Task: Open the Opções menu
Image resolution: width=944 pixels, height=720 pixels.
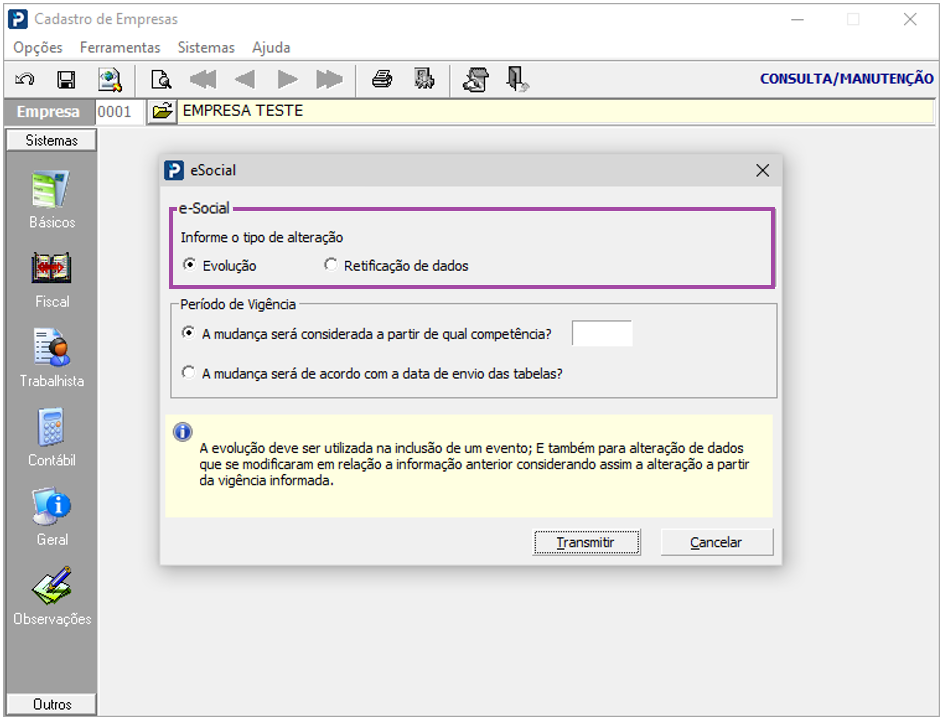Action: [38, 48]
